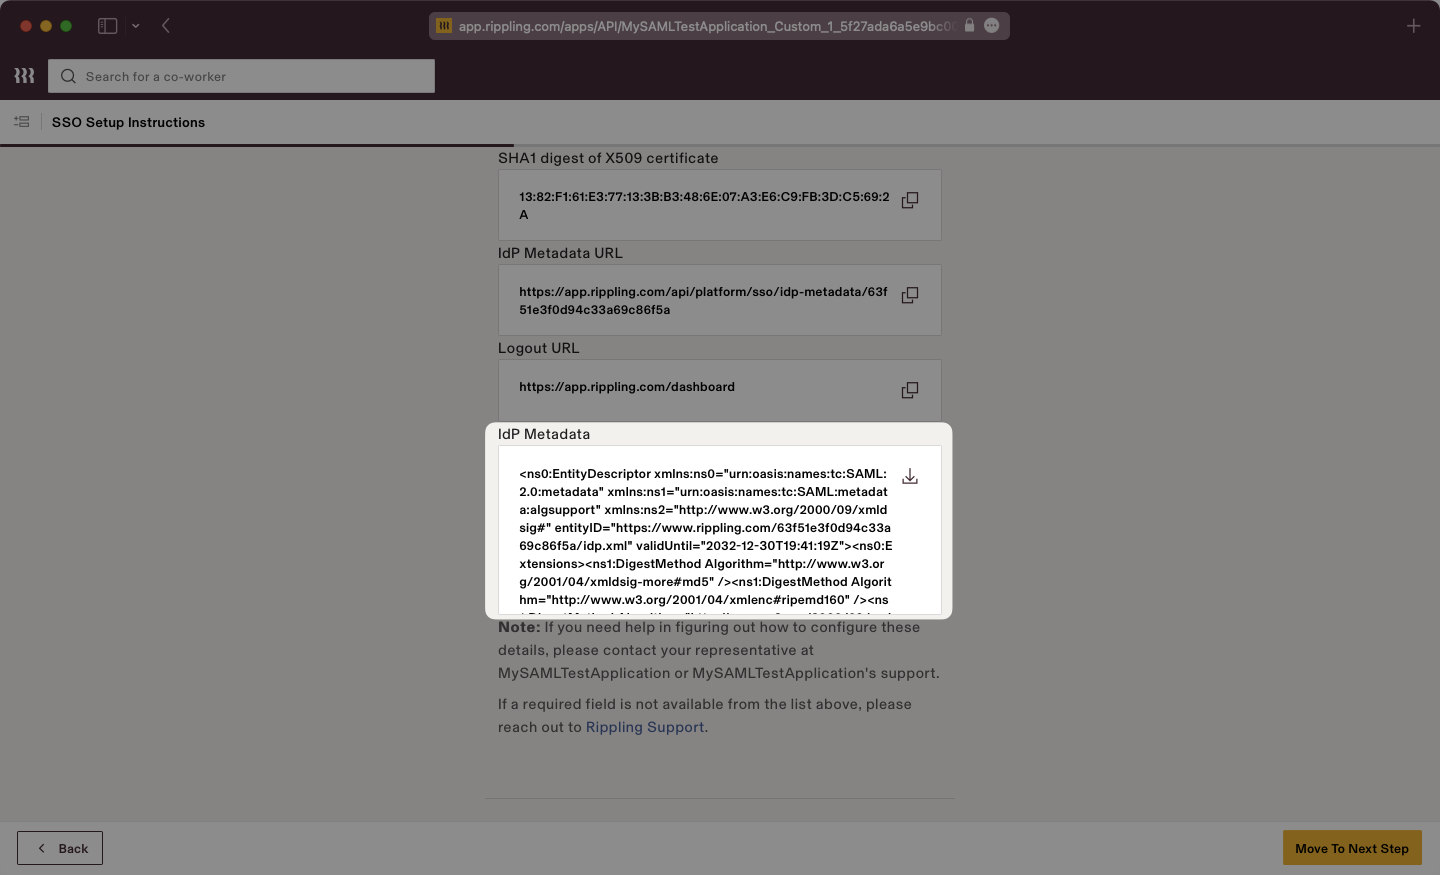The image size is (1440, 875).
Task: Open the SSO setup steps panel icon
Action: pos(21,121)
